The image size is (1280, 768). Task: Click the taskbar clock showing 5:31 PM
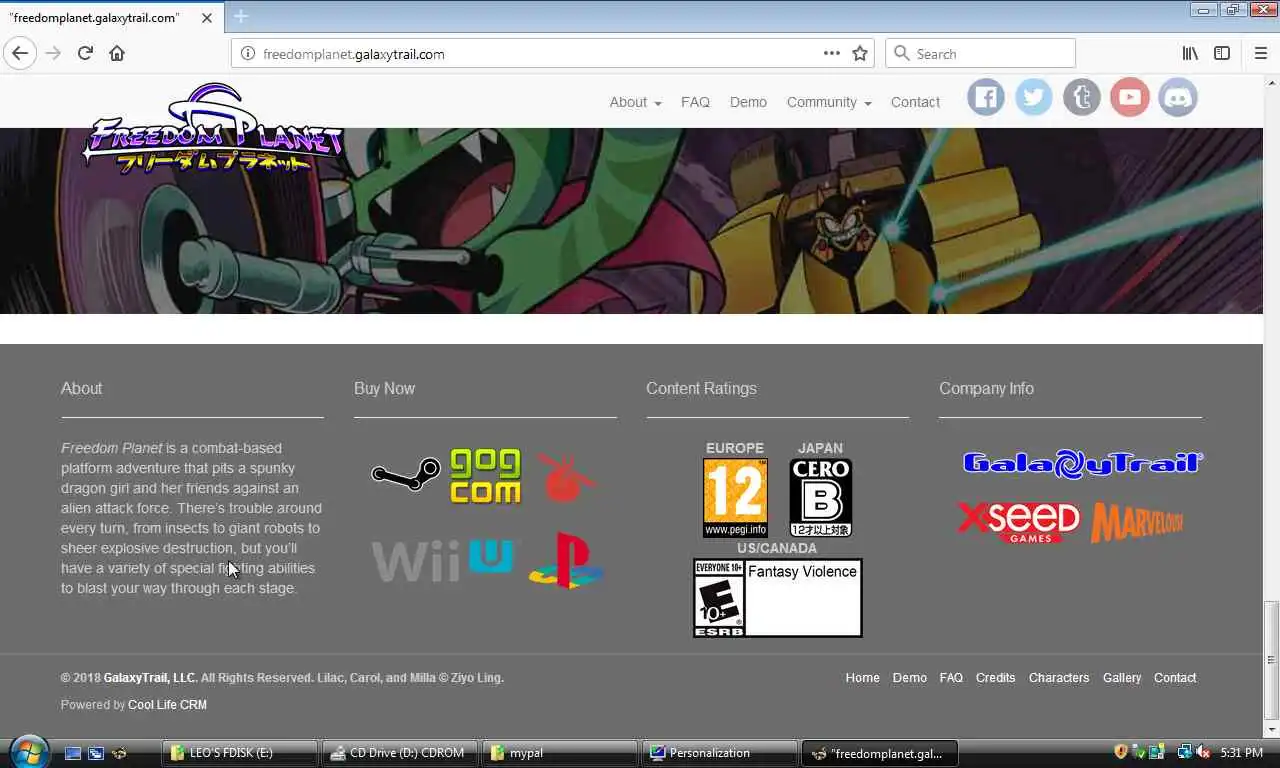pyautogui.click(x=1241, y=752)
